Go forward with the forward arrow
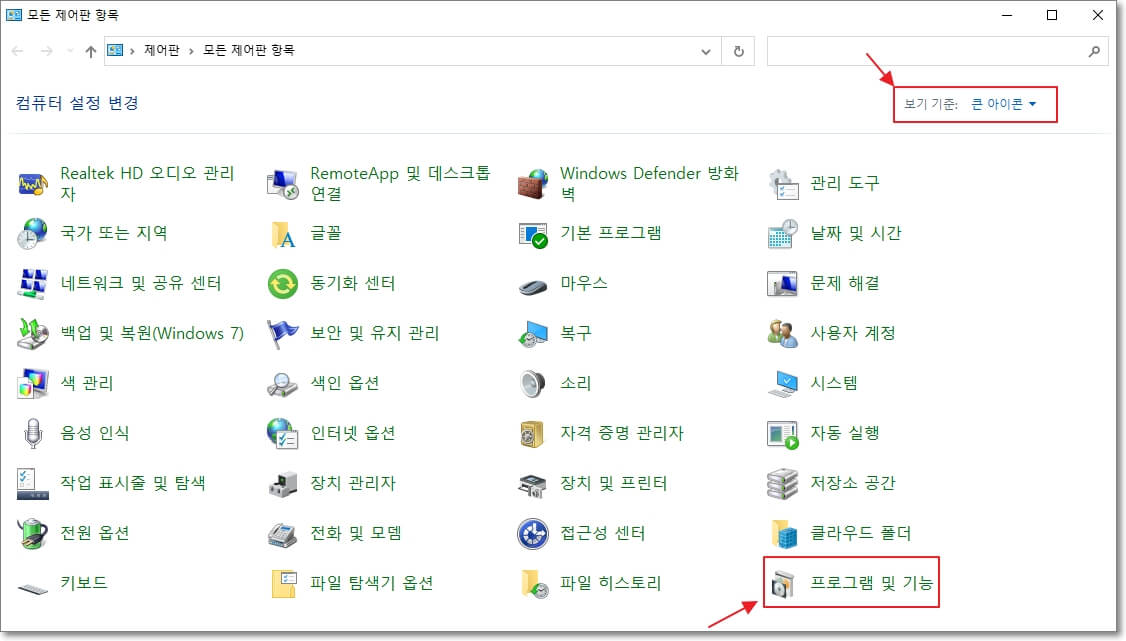Screen dimensions: 1126x641 47,51
